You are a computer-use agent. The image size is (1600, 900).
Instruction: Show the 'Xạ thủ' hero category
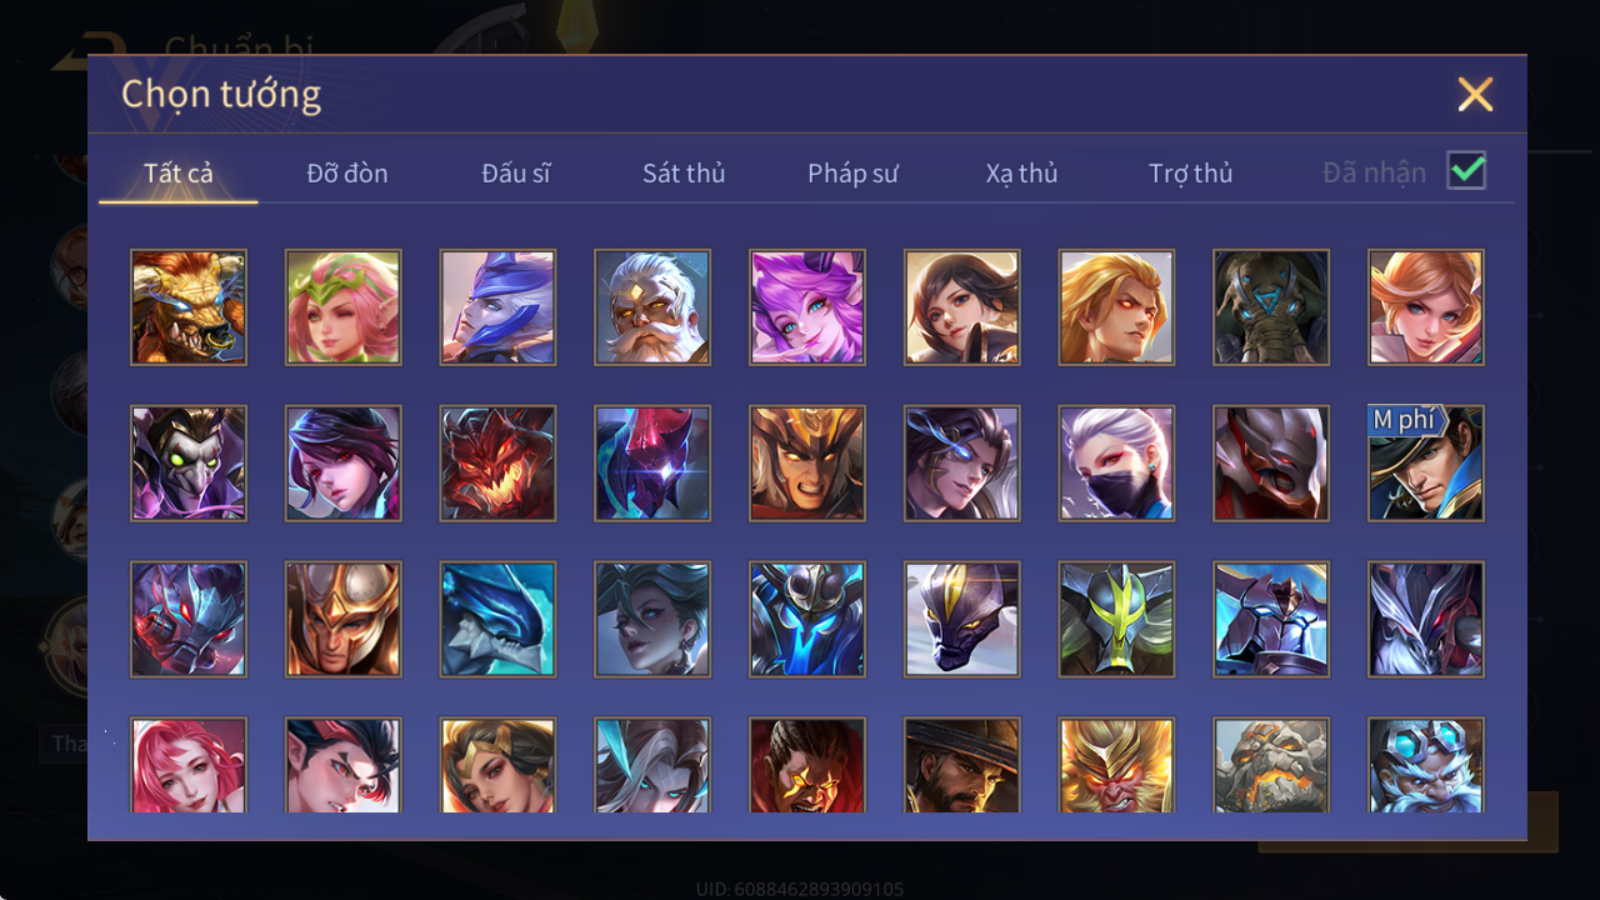pos(1021,173)
